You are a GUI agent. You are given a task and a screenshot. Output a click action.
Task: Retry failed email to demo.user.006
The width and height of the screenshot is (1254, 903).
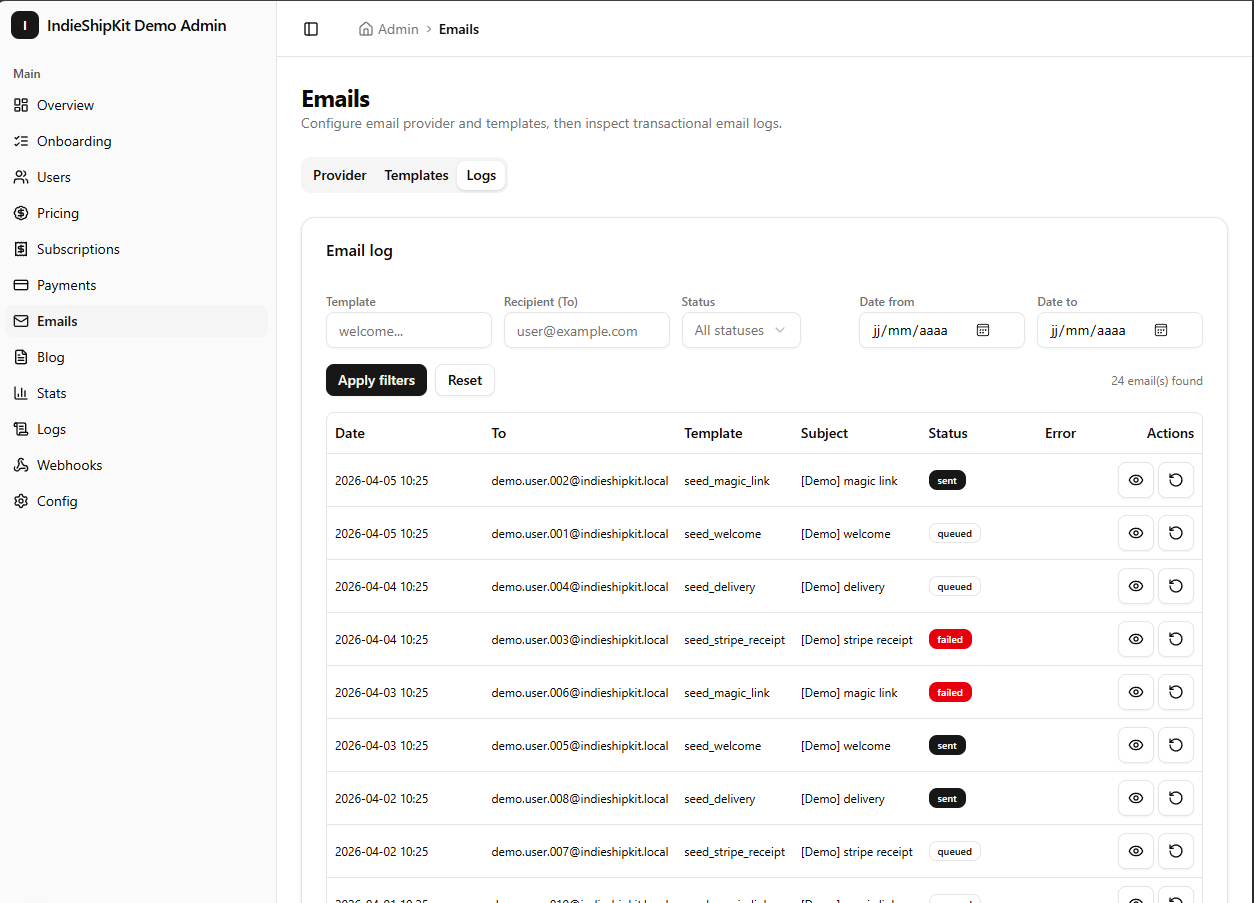coord(1176,692)
